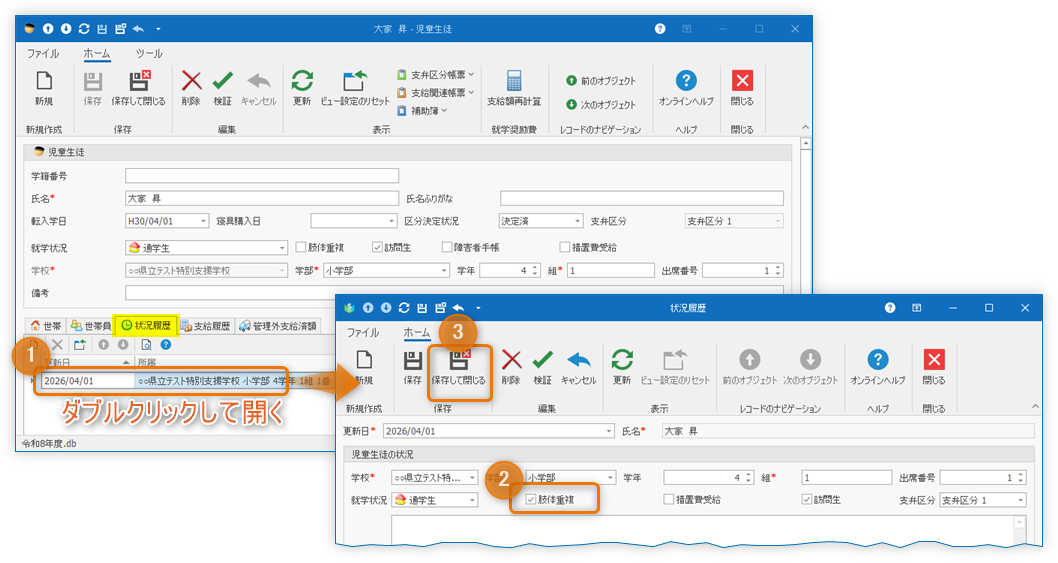Viewport: 1058px width, 563px height.
Task: Click undo arrow in 児童生徒 quick access toolbar
Action: [x=138, y=28]
